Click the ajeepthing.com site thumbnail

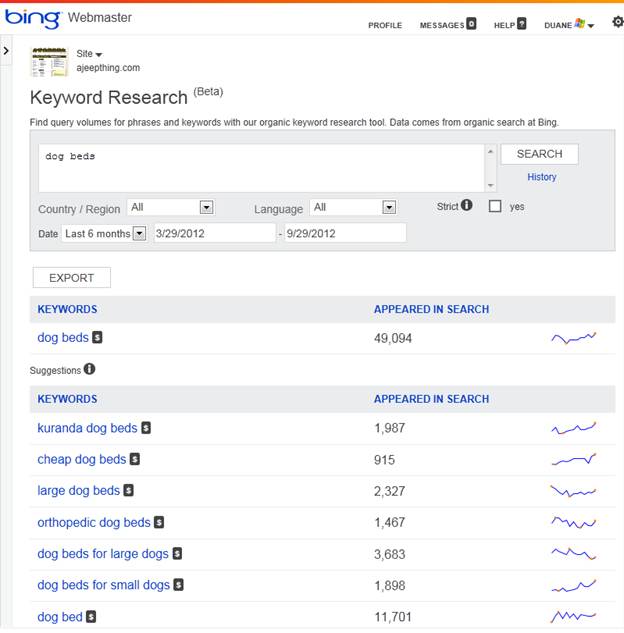[x=49, y=62]
